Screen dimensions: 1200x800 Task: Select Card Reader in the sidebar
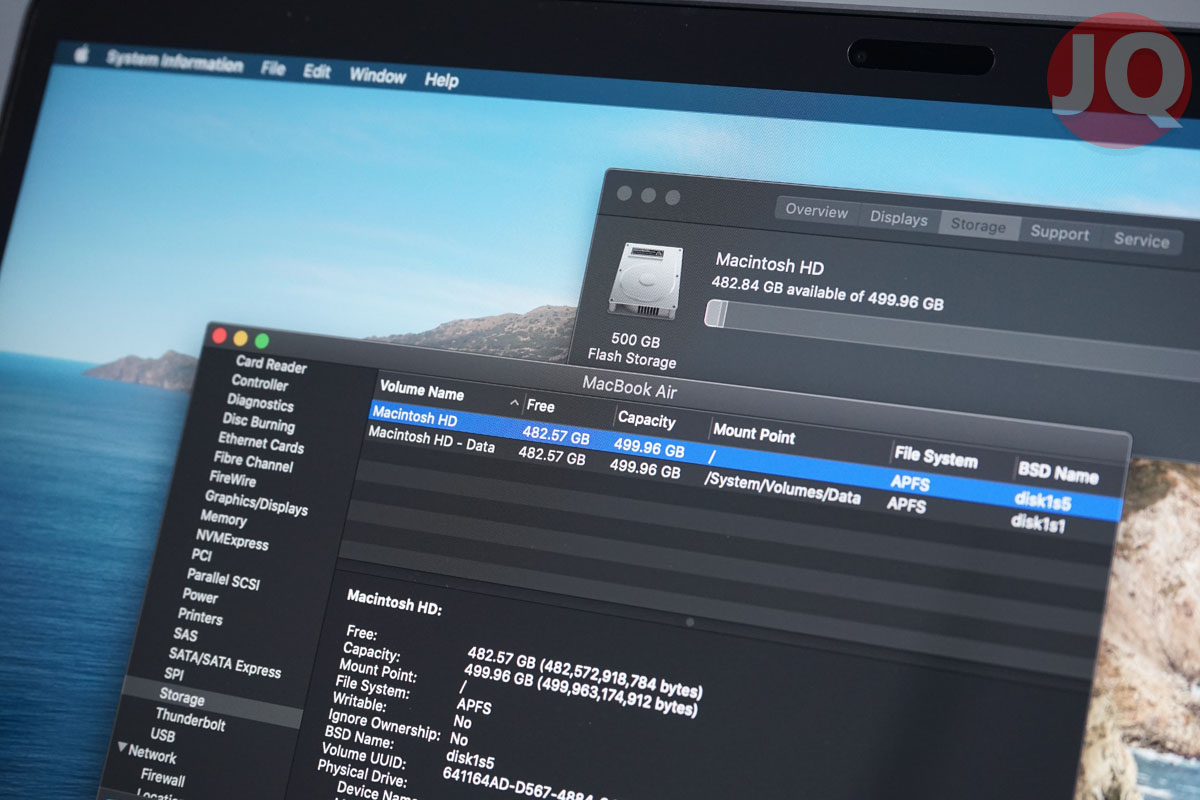271,365
